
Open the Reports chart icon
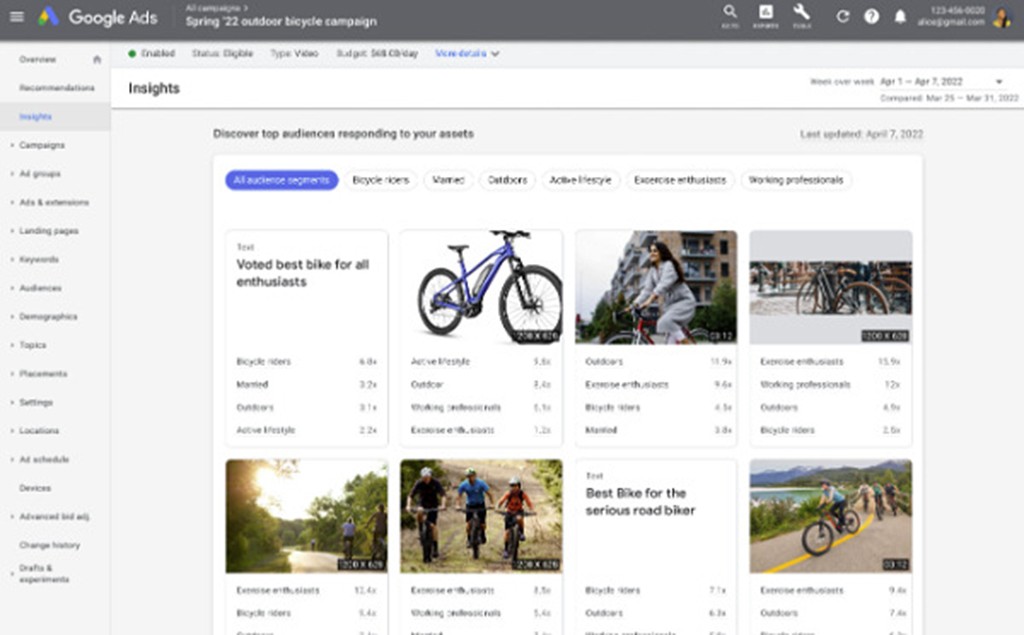[x=766, y=14]
